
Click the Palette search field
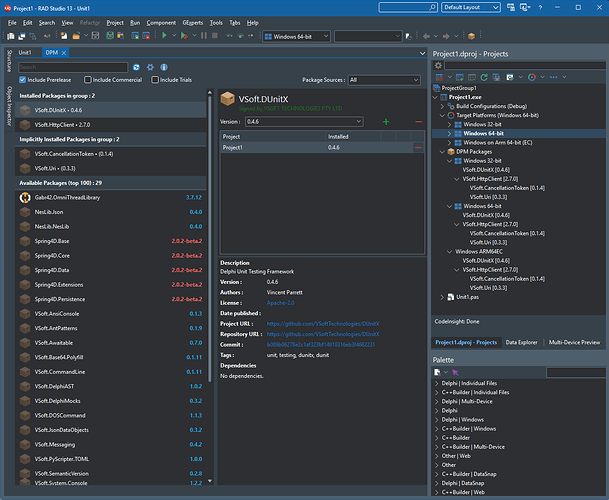[576, 373]
